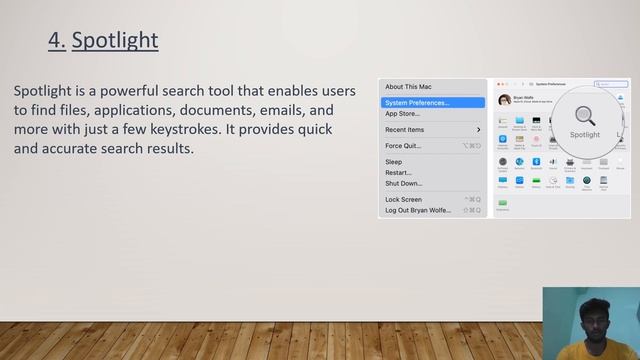Click the Apple ID icon in System Preferences
The height and width of the screenshot is (360, 640).
coord(620,98)
